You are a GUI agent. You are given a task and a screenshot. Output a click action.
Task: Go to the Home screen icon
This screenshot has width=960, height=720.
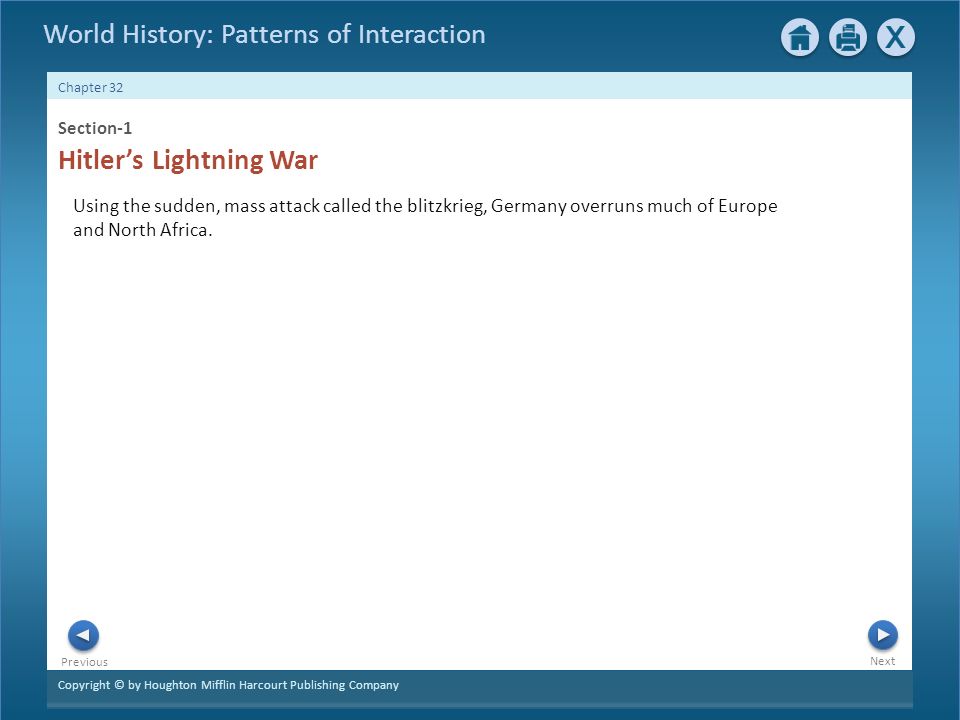pos(800,38)
